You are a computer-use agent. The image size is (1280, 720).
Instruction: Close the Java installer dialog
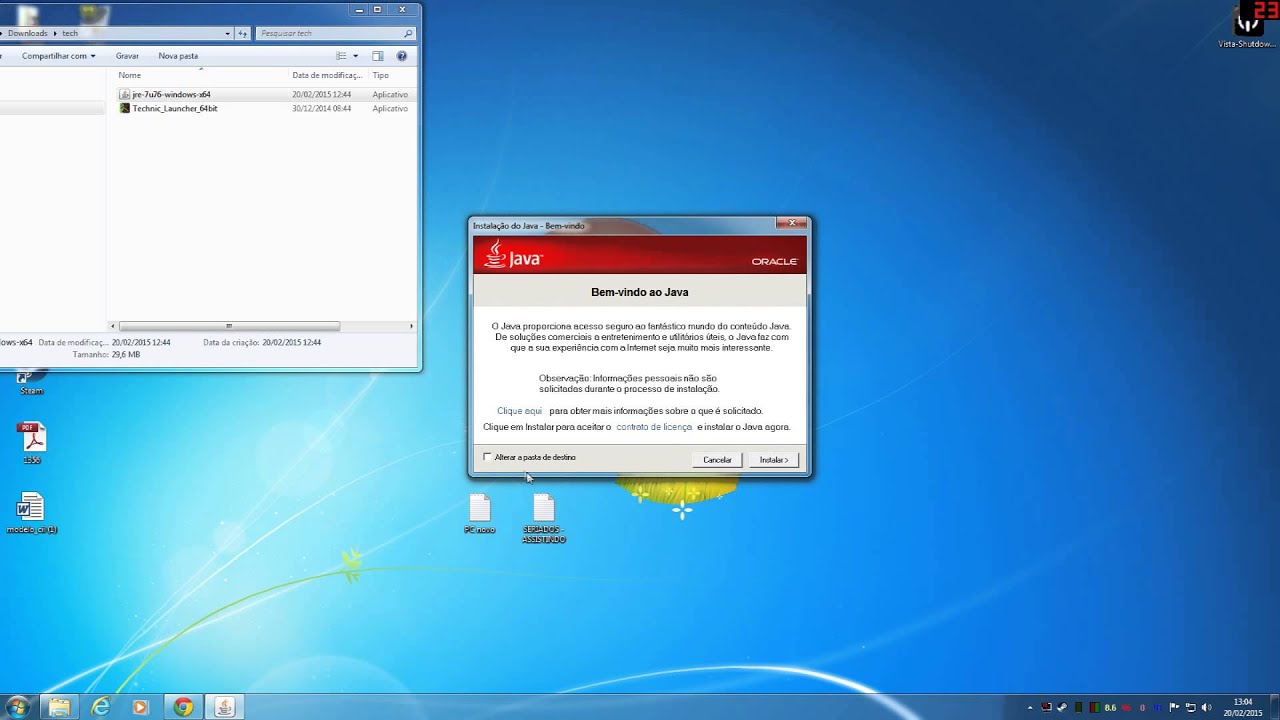pyautogui.click(x=790, y=222)
